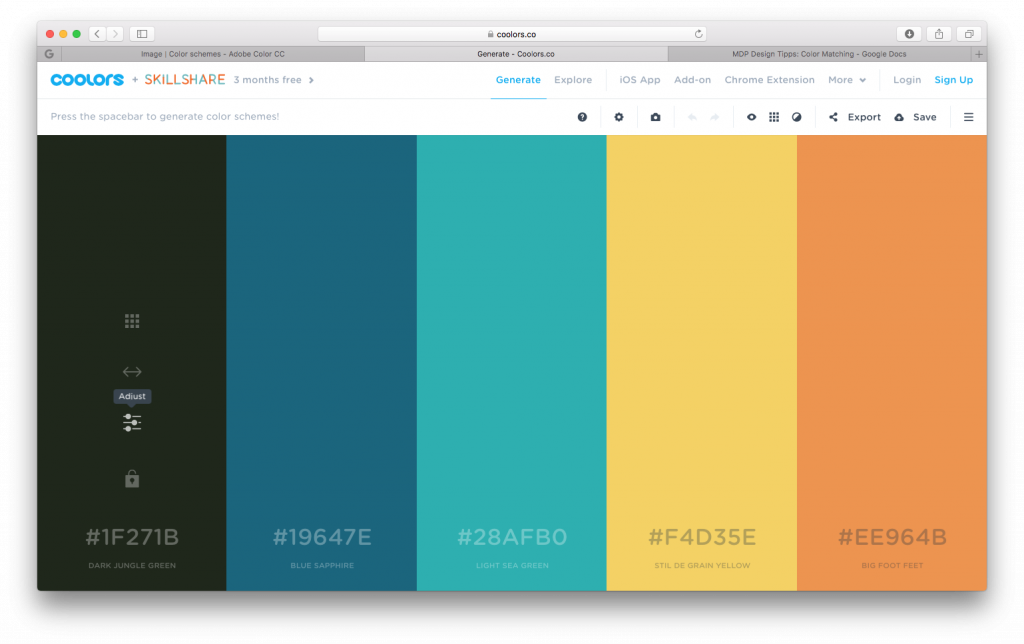This screenshot has width=1024, height=644.
Task: Open the help question mark icon
Action: click(582, 117)
